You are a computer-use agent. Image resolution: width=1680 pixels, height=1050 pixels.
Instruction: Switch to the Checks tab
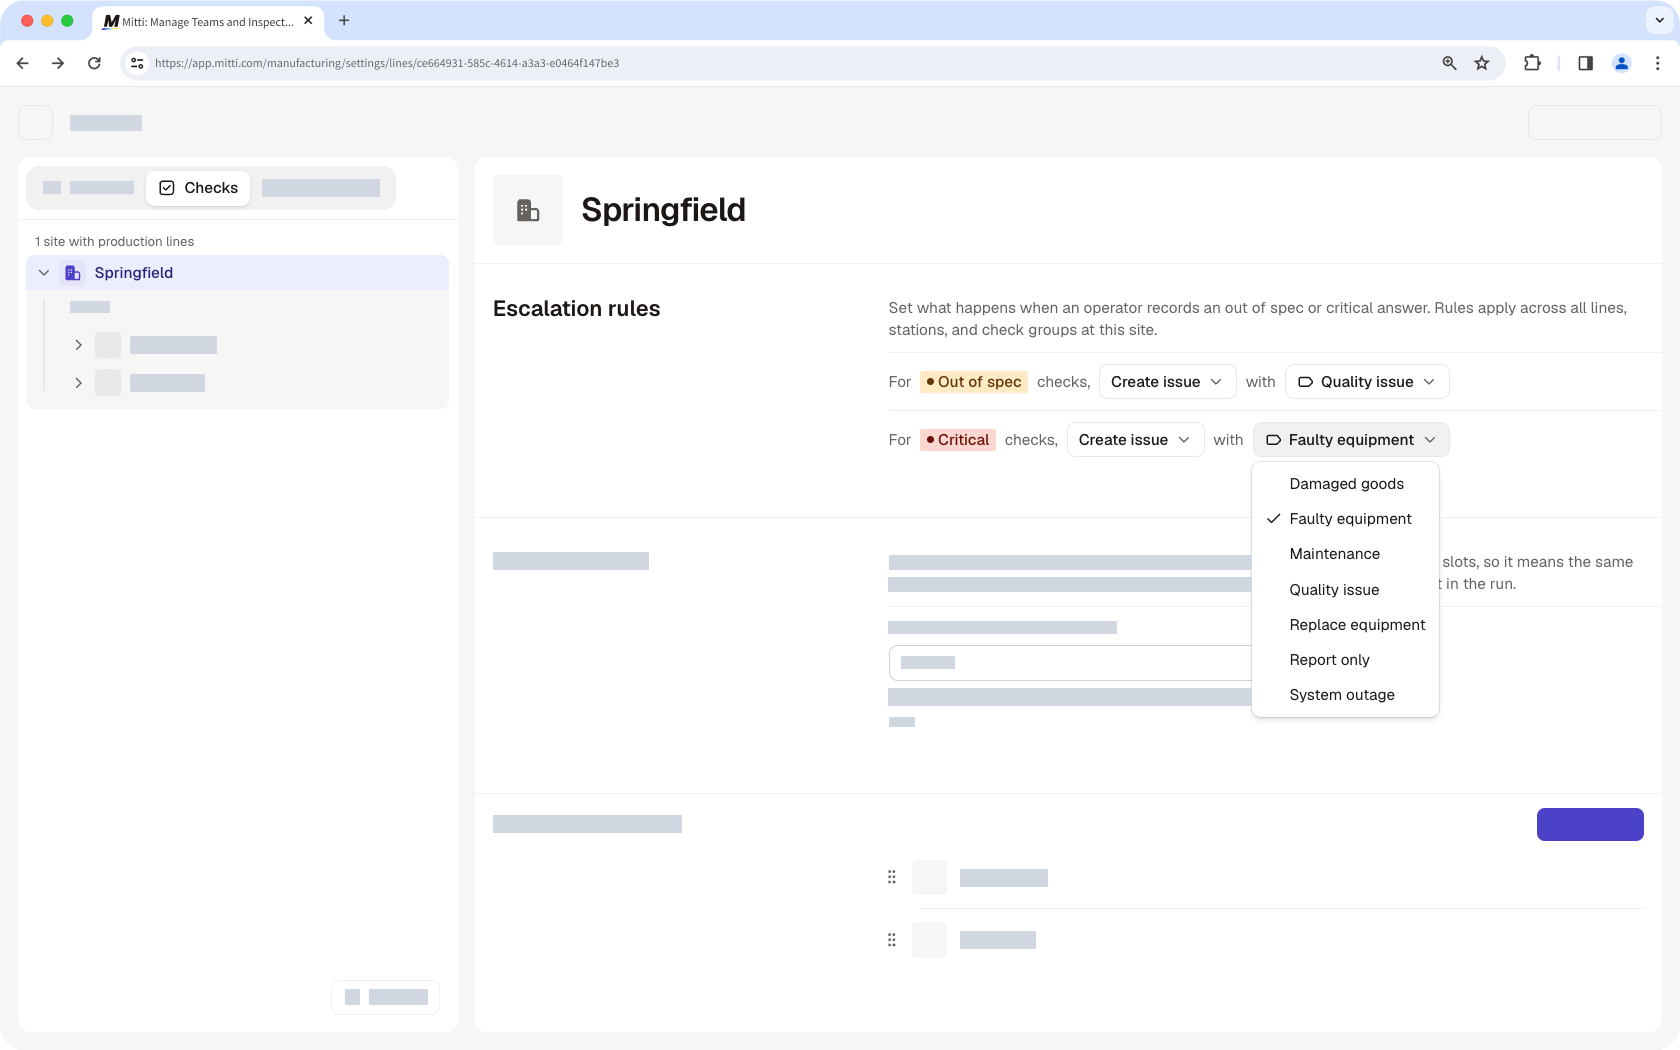(x=198, y=188)
